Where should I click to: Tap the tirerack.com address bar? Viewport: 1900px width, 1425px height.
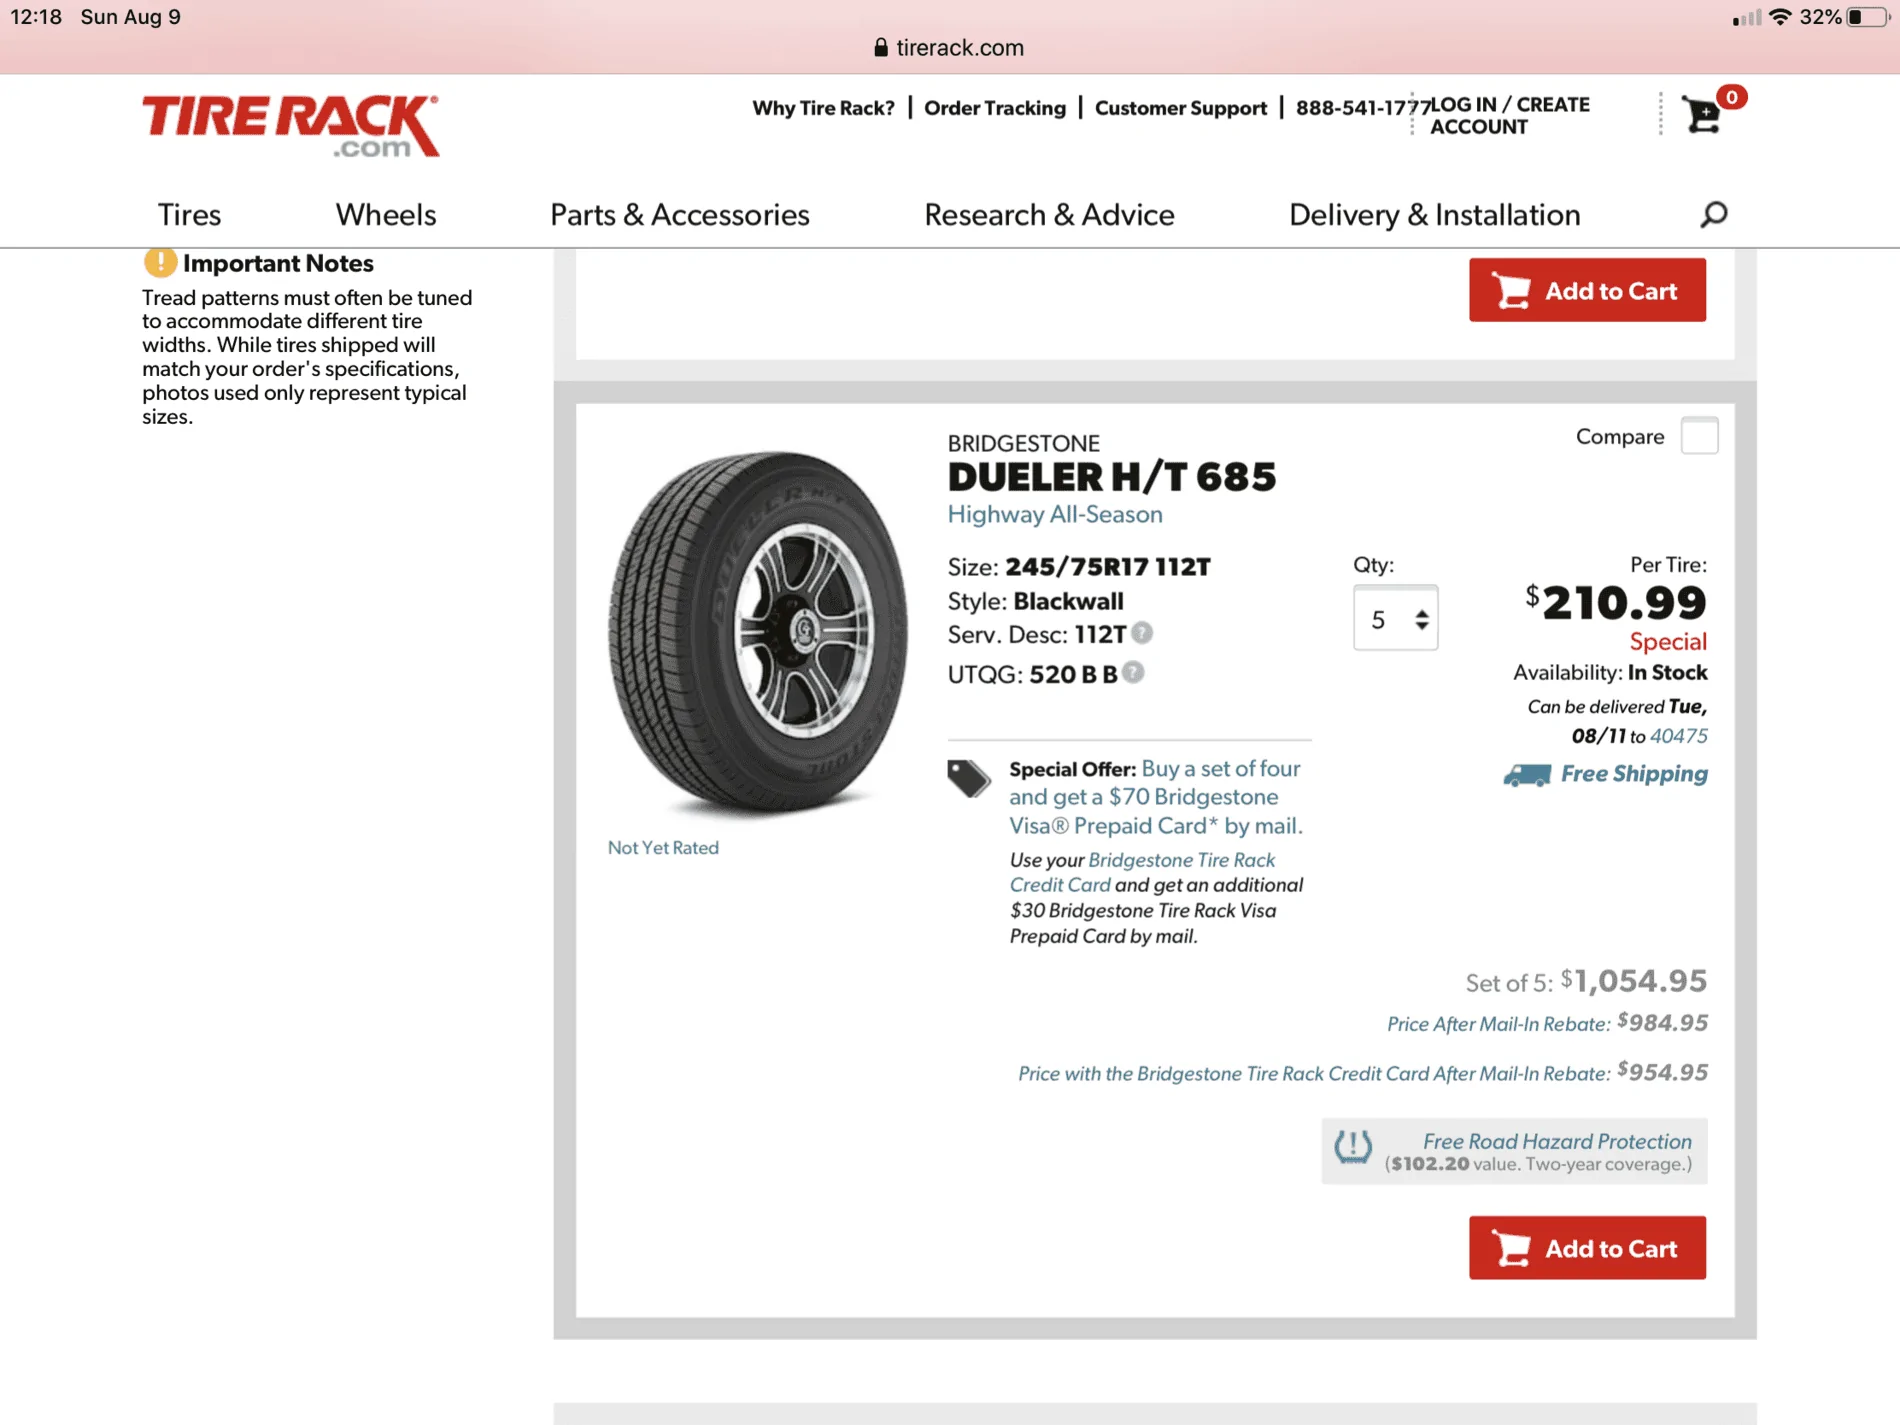coord(949,47)
